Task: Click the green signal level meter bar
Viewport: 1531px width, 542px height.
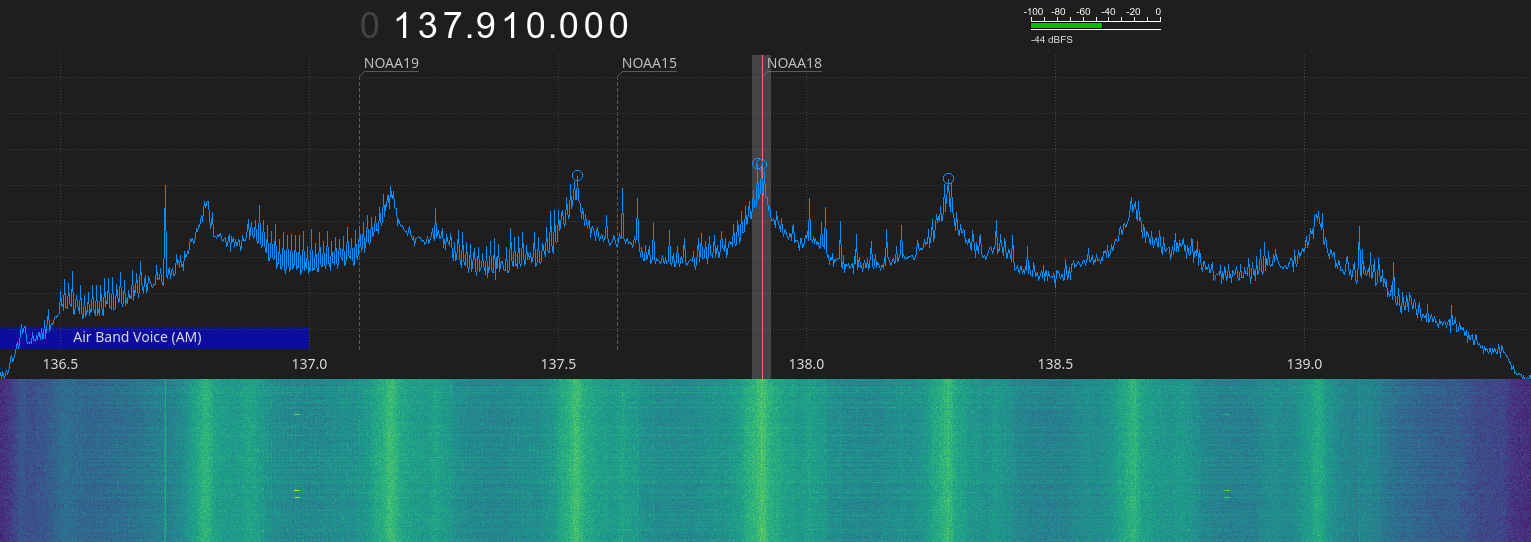Action: click(x=1066, y=26)
